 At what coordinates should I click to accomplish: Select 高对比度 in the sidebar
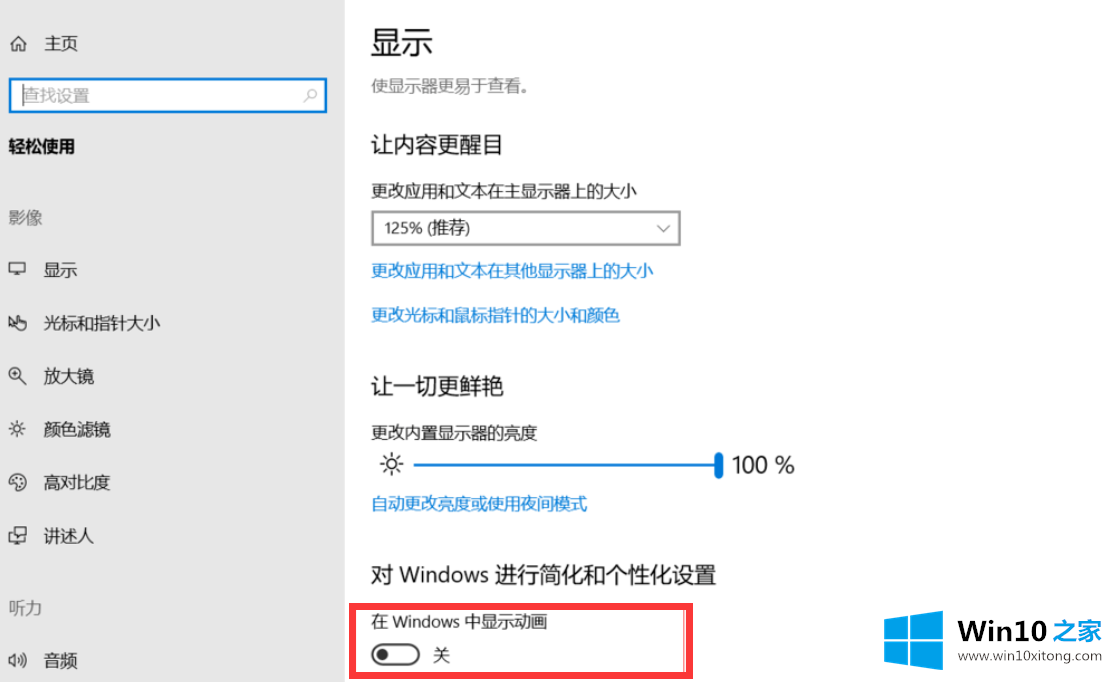click(x=76, y=482)
